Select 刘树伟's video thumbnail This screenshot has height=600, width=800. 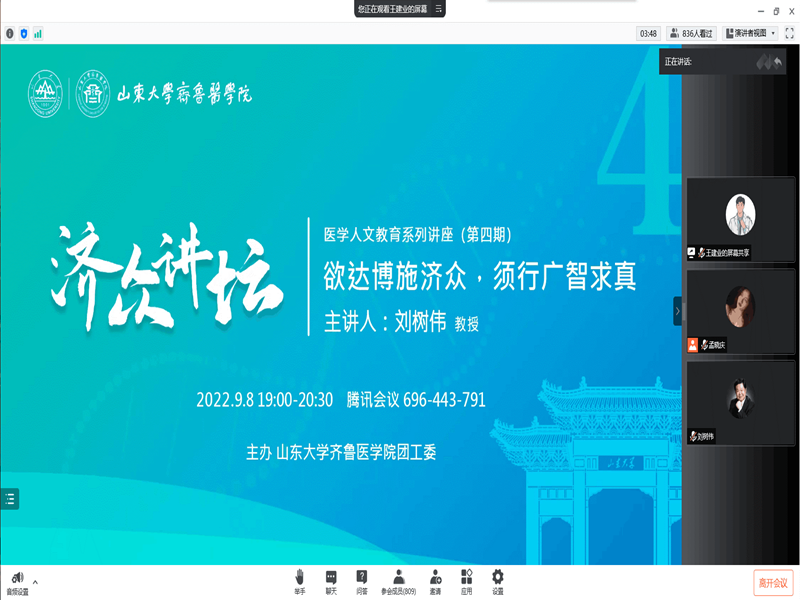tap(740, 397)
